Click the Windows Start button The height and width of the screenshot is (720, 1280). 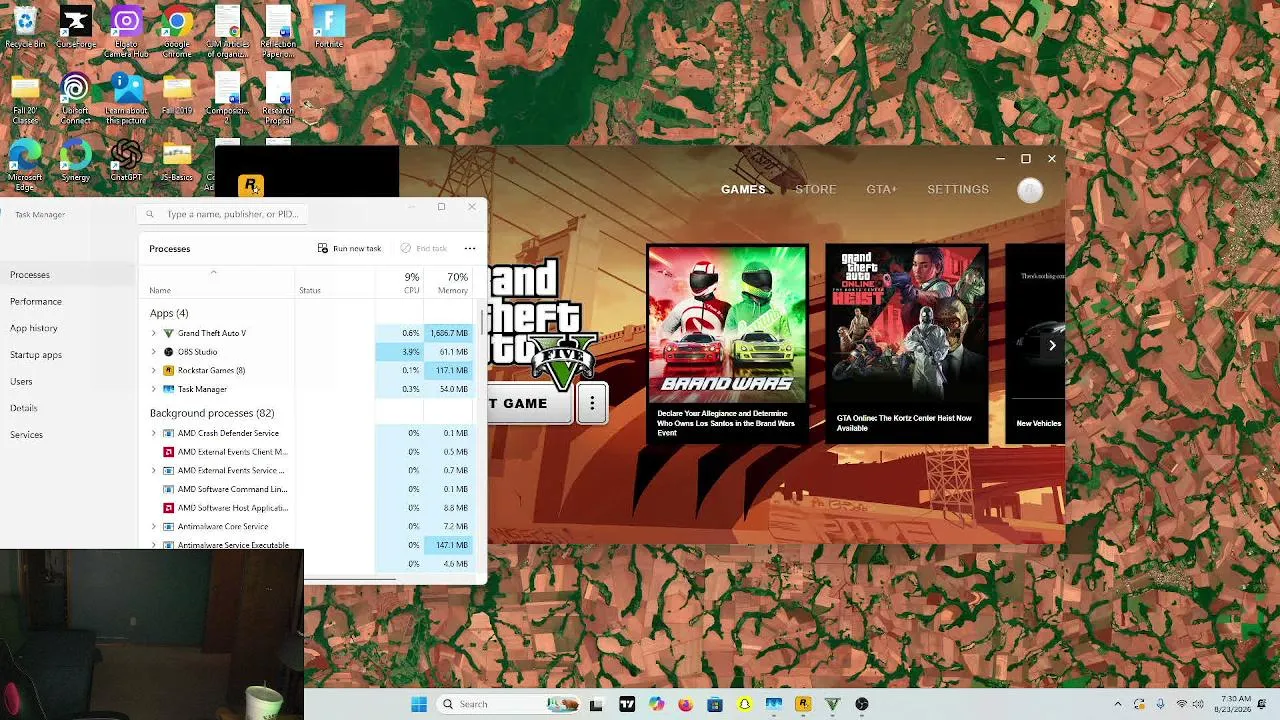[x=419, y=704]
